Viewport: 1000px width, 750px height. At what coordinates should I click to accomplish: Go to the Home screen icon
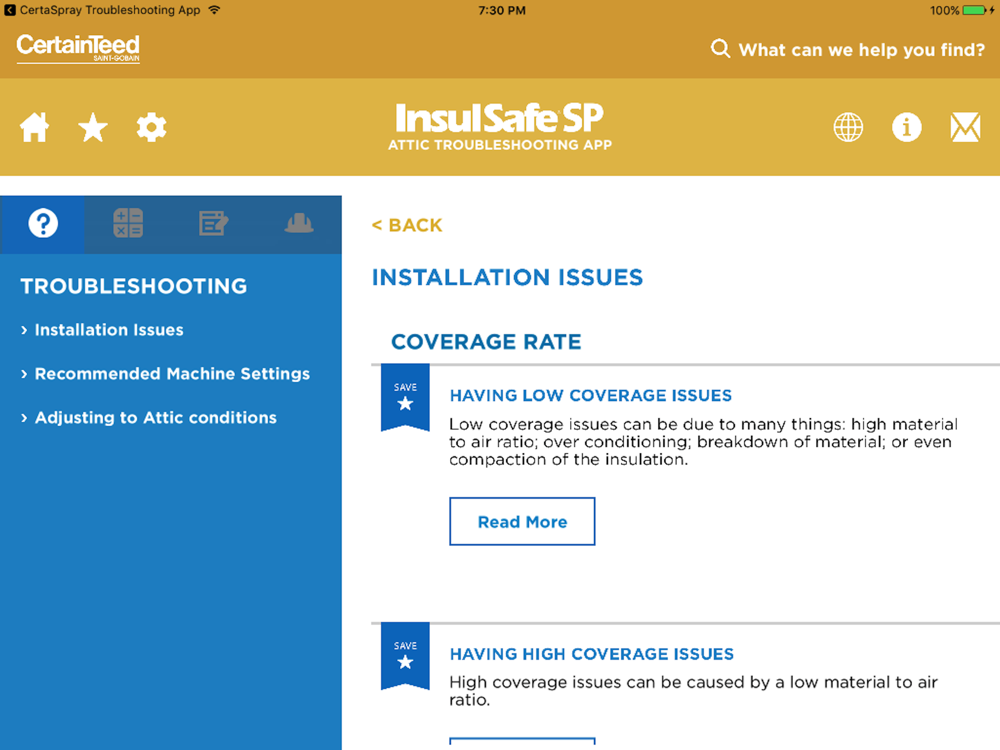pos(34,127)
